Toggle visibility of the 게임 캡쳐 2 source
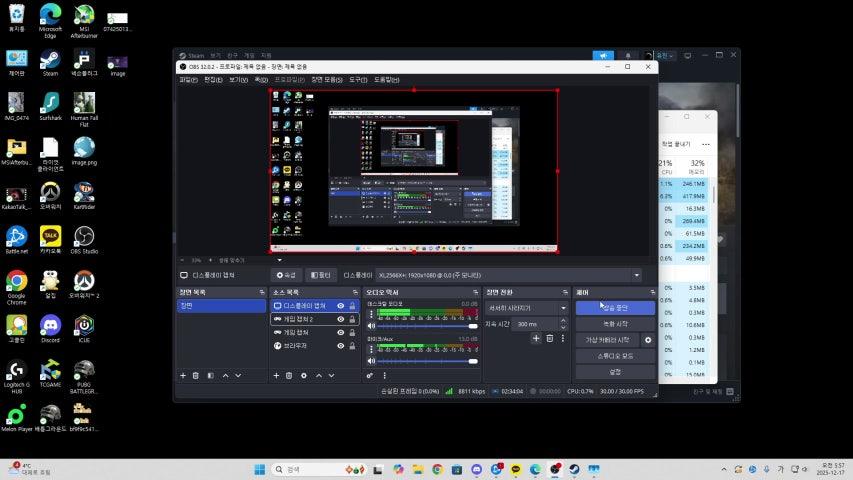This screenshot has height=480, width=853. click(340, 319)
